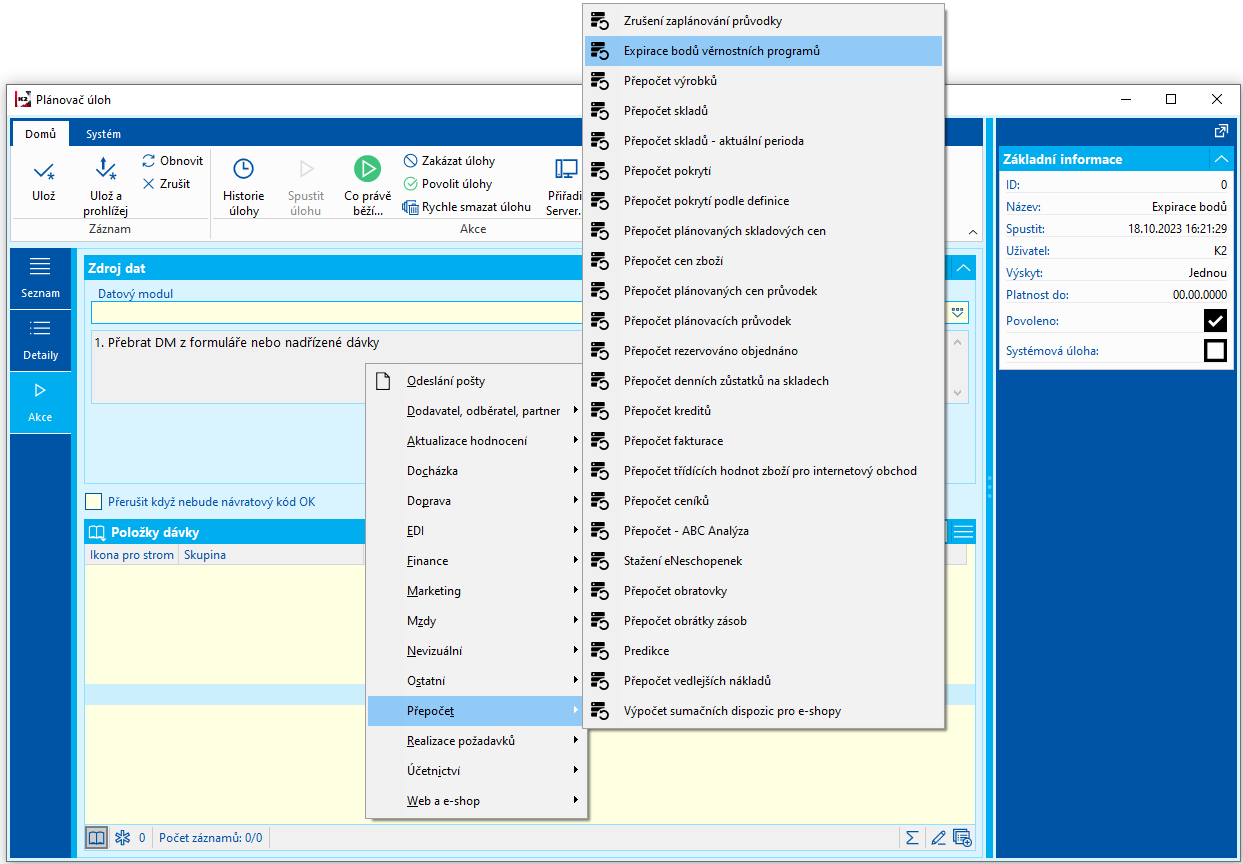This screenshot has height=864, width=1243.
Task: Choose Přepočet pokrytí podle definice
Action: click(x=764, y=201)
